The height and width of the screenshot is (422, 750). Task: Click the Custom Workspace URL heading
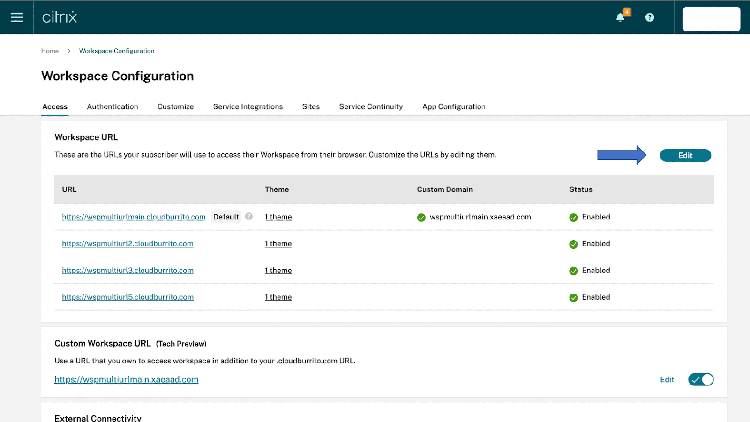(x=102, y=344)
